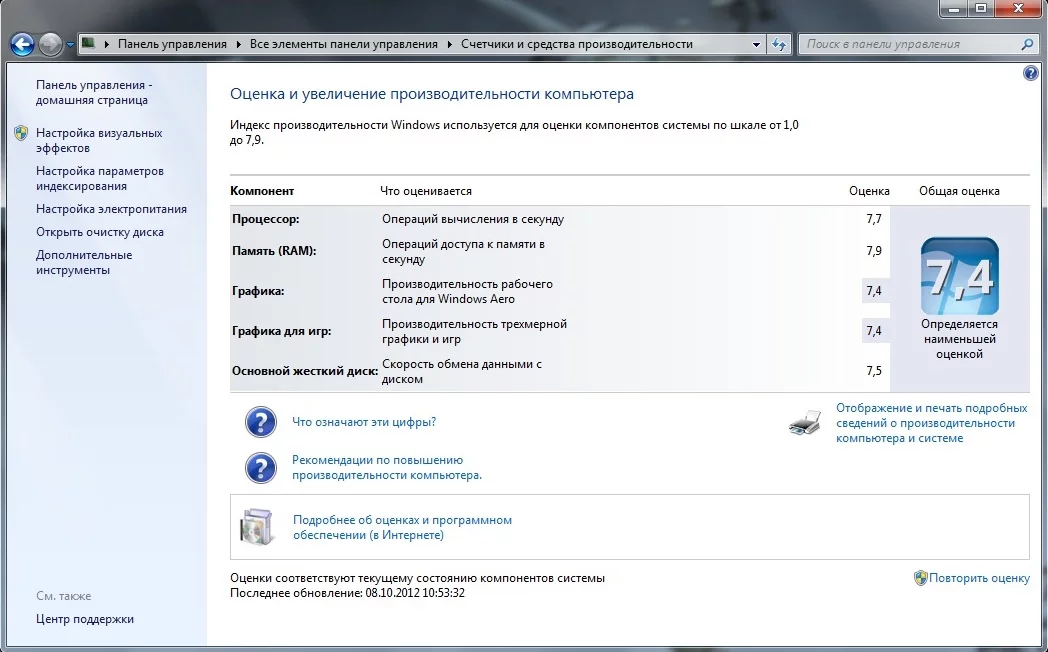Expand the arrow before Панель управления breadcrumb
The width and height of the screenshot is (1048, 652).
pyautogui.click(x=107, y=44)
